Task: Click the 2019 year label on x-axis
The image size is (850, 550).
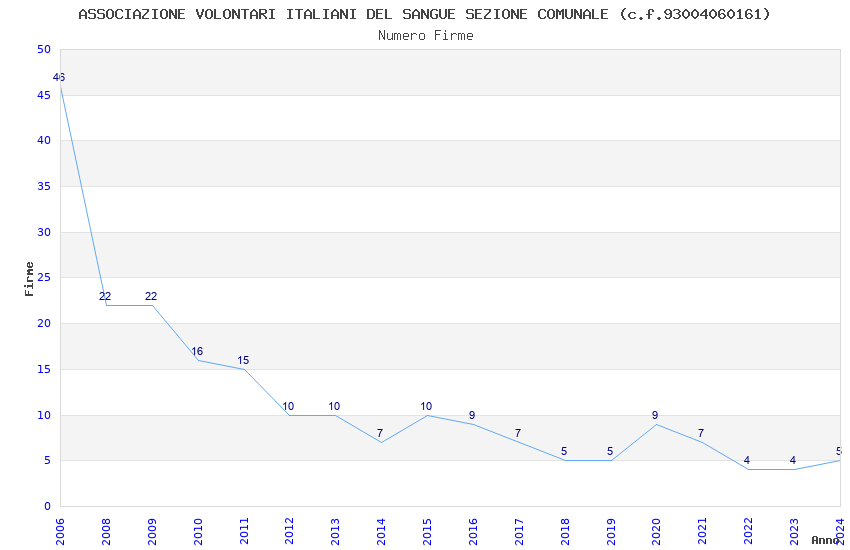Action: [611, 531]
